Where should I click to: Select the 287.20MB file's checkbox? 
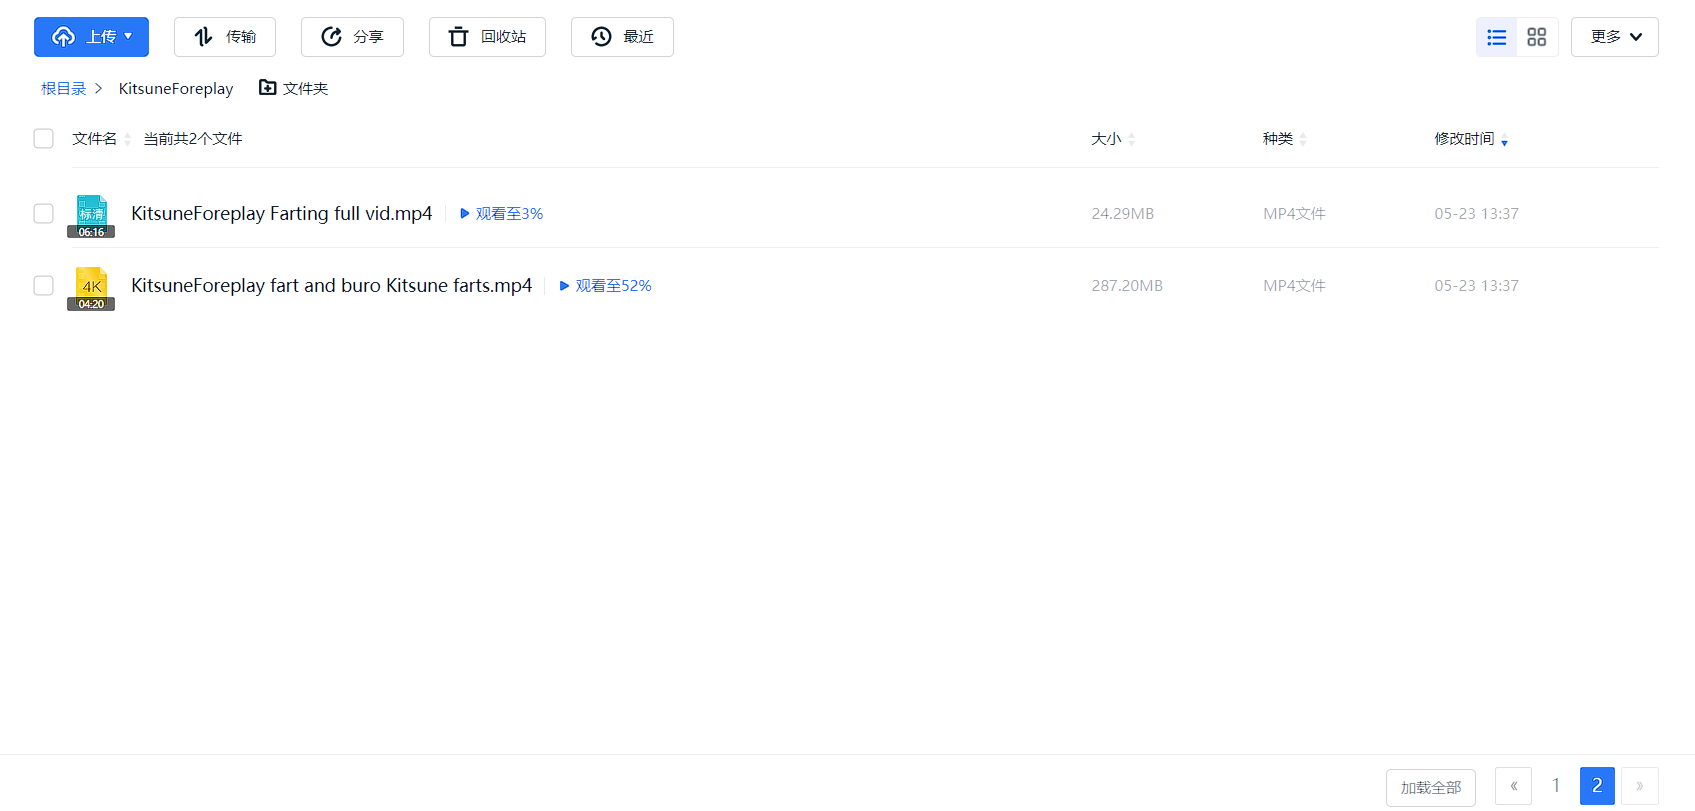[43, 285]
